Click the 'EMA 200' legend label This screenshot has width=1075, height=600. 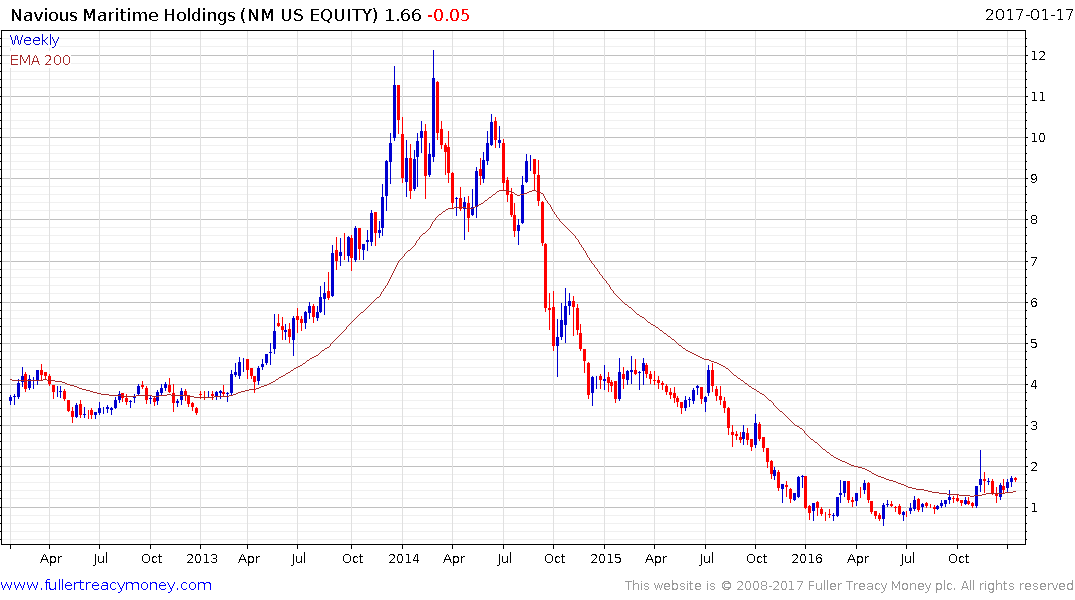click(x=40, y=60)
